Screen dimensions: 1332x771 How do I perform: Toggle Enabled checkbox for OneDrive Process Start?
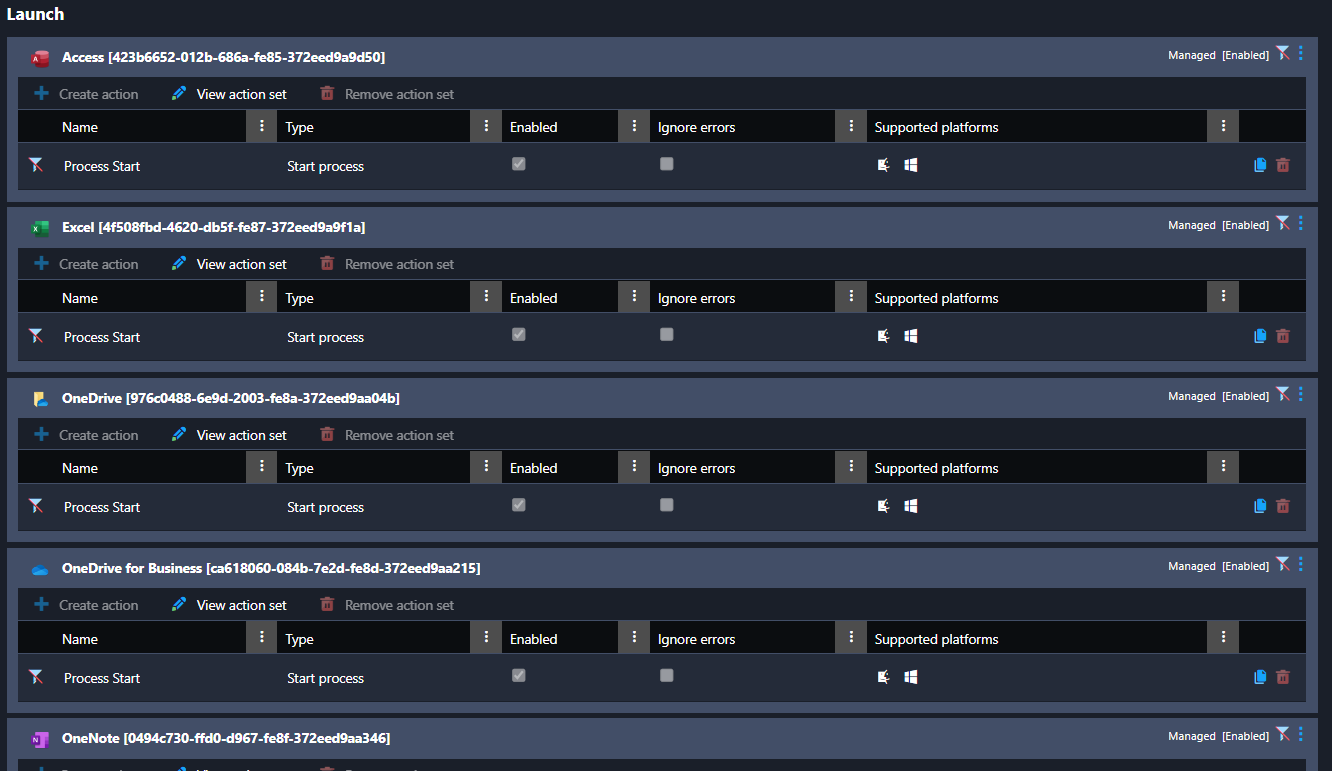[x=519, y=505]
